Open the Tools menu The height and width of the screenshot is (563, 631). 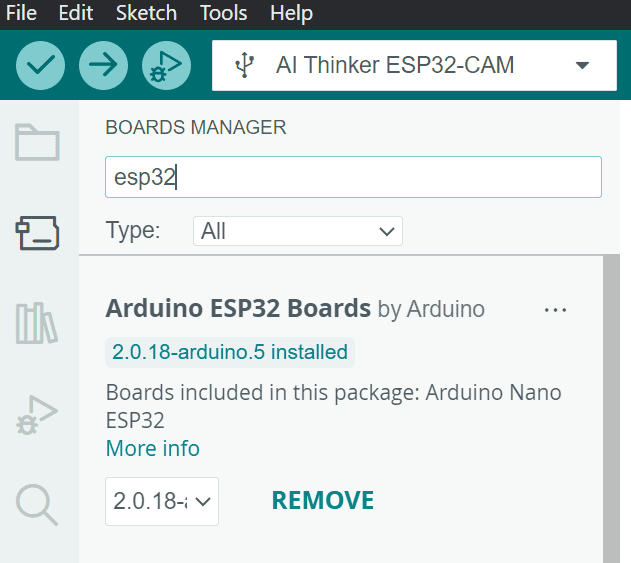[223, 13]
